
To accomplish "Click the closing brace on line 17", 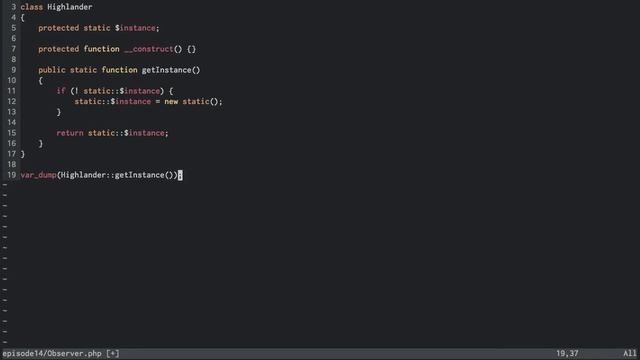I will point(22,154).
